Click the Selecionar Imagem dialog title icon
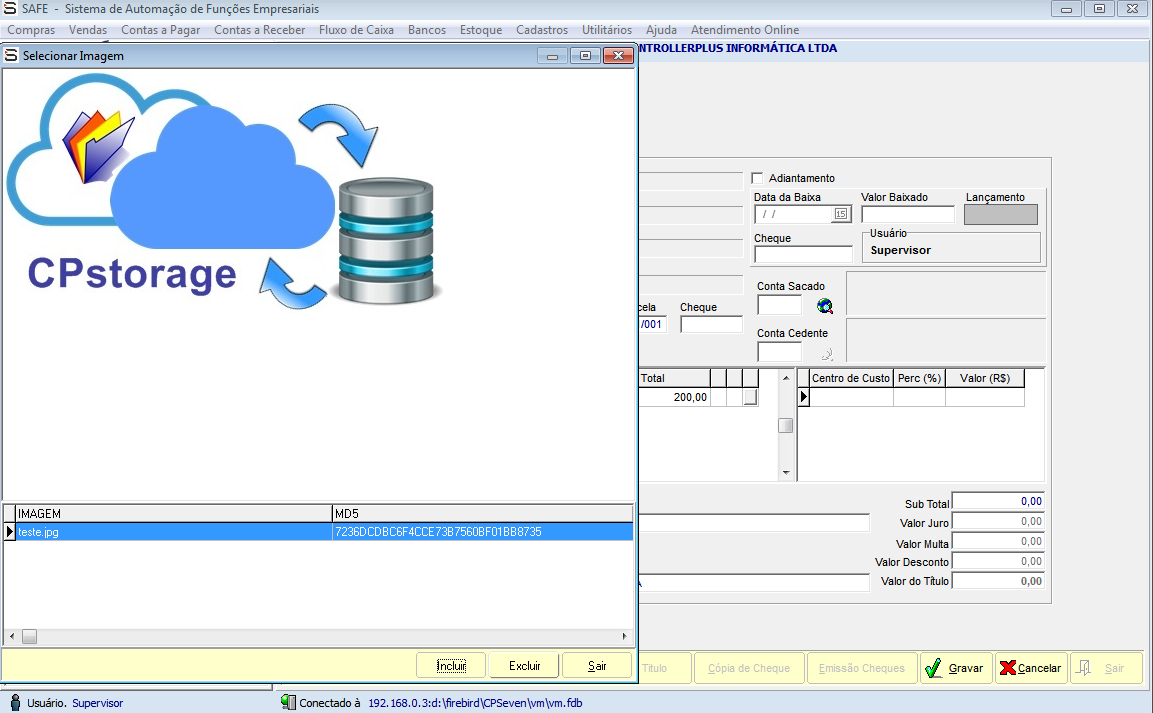Screen dimensions: 1153x713 click(x=11, y=55)
